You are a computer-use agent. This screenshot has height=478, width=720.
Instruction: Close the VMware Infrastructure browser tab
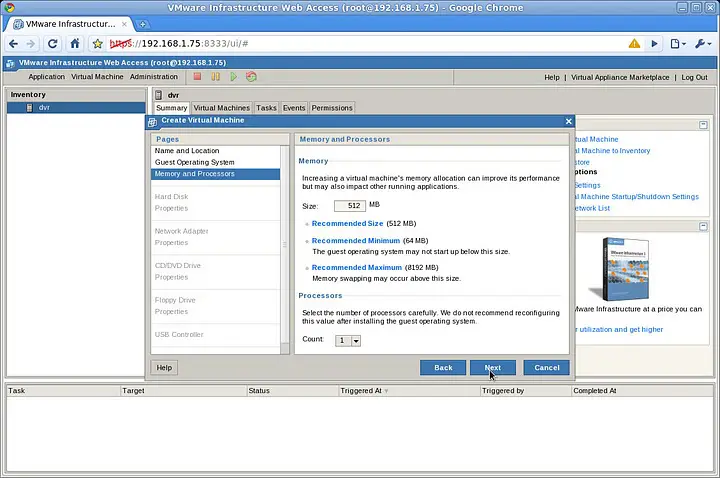124,24
